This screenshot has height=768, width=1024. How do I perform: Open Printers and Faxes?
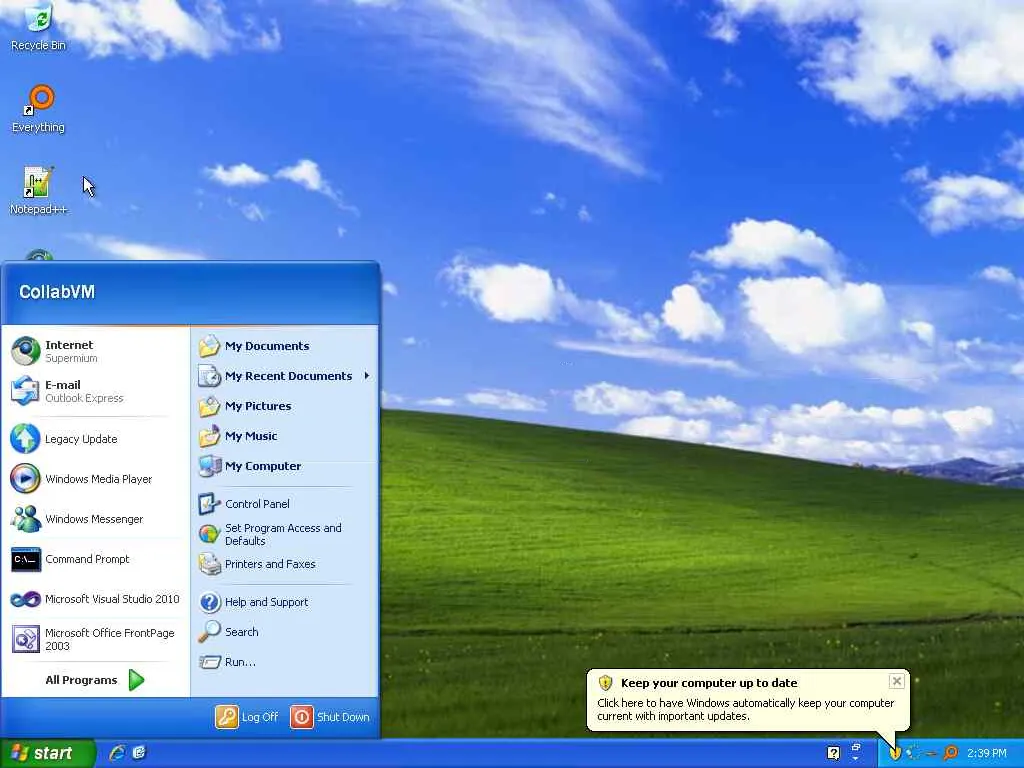tap(284, 564)
